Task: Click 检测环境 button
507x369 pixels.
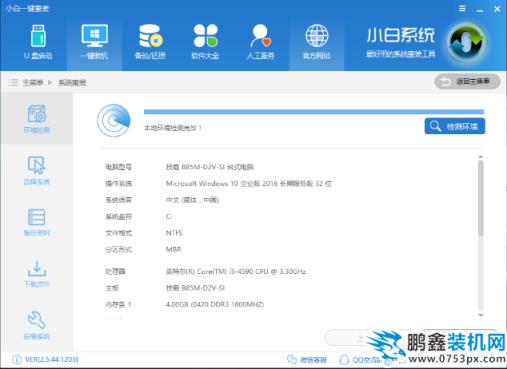Action: click(455, 126)
